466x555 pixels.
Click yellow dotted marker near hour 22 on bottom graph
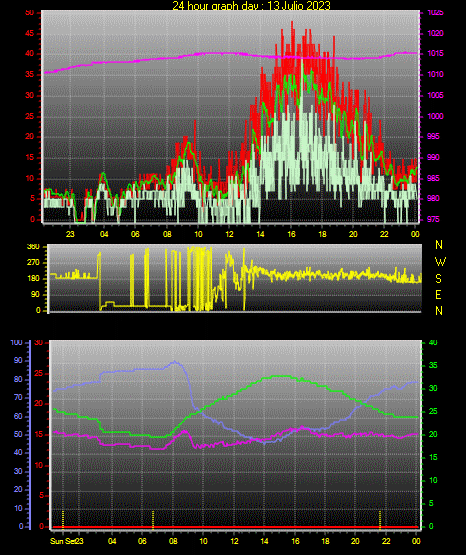point(380,520)
